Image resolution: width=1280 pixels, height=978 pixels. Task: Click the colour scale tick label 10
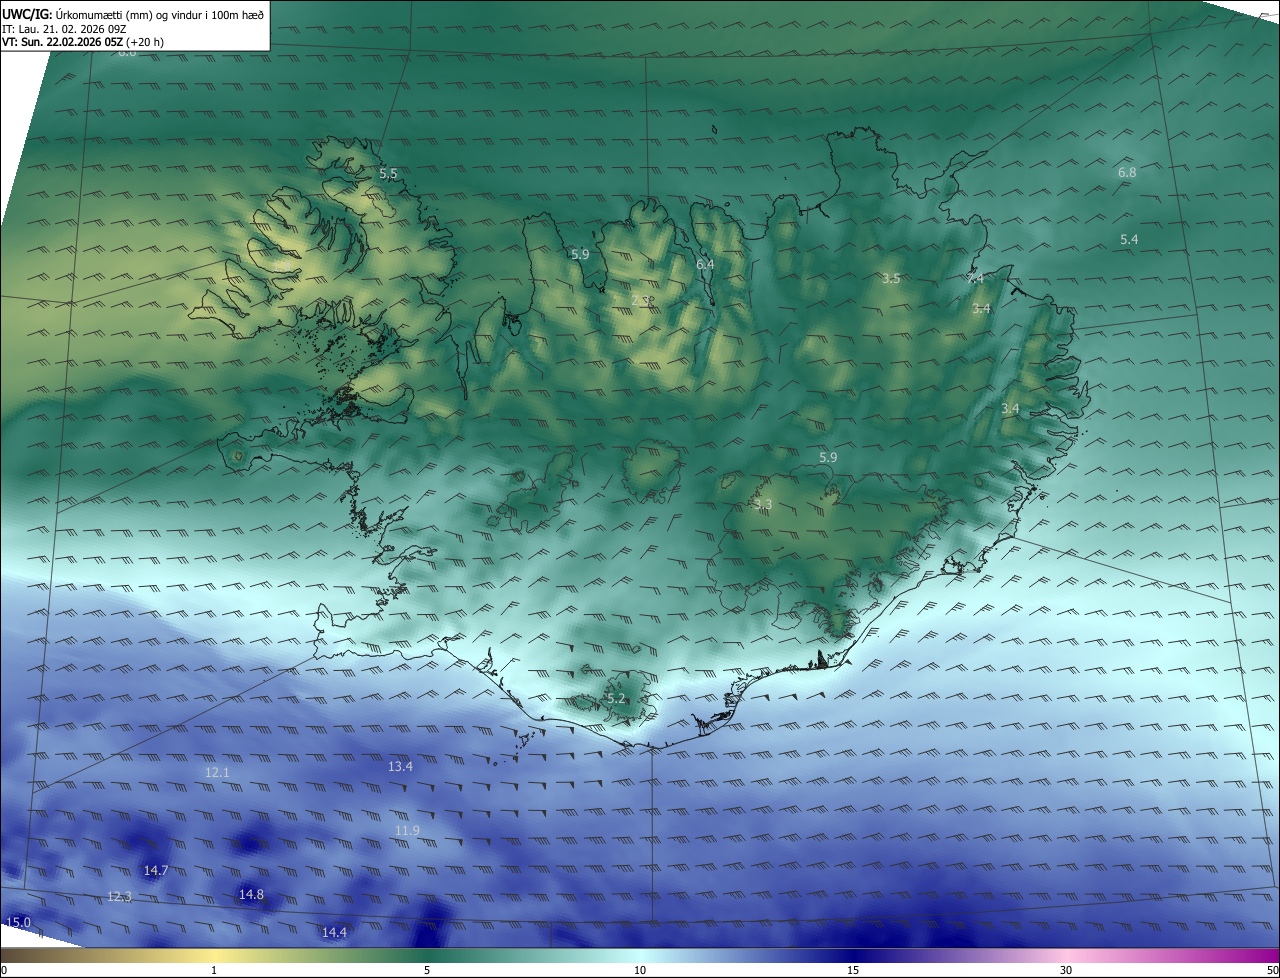coord(640,970)
